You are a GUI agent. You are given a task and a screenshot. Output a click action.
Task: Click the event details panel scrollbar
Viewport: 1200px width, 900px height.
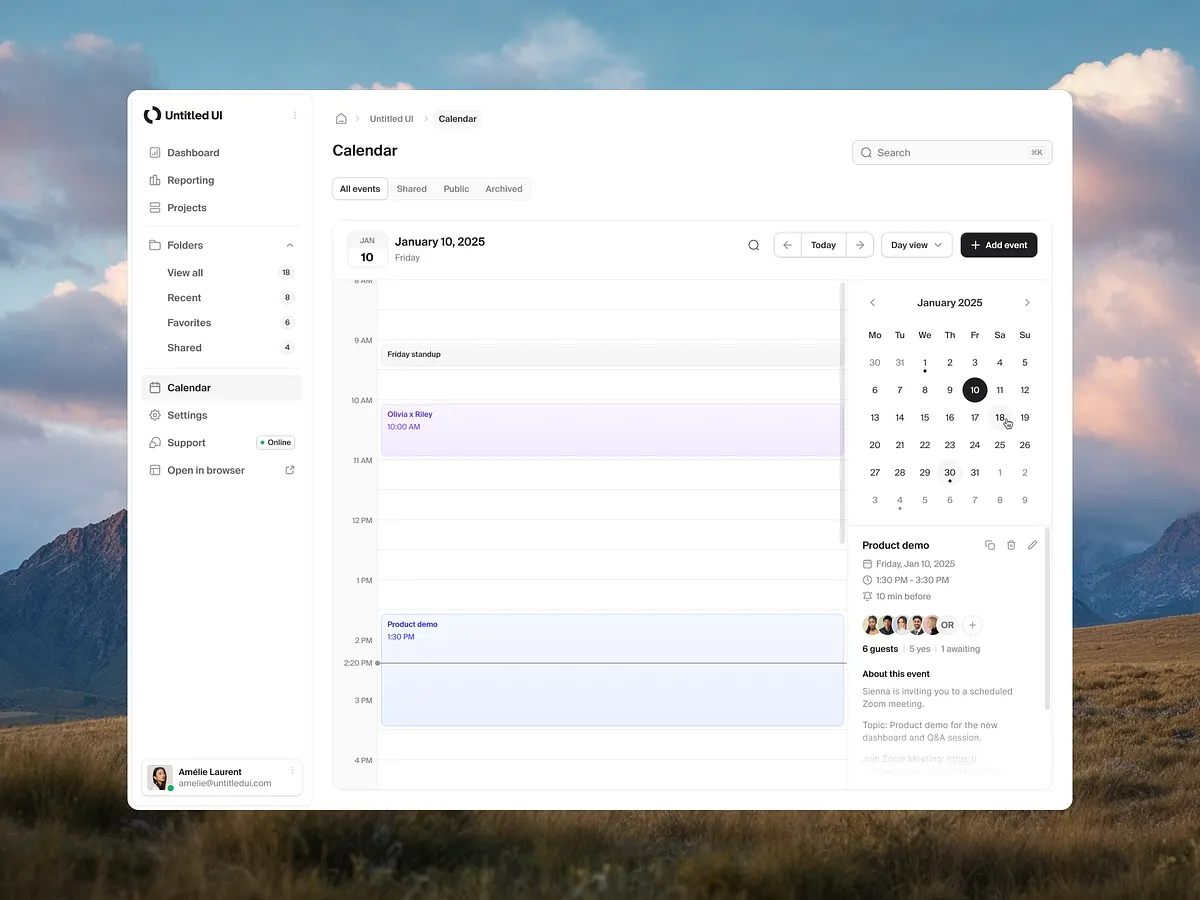click(x=1047, y=619)
